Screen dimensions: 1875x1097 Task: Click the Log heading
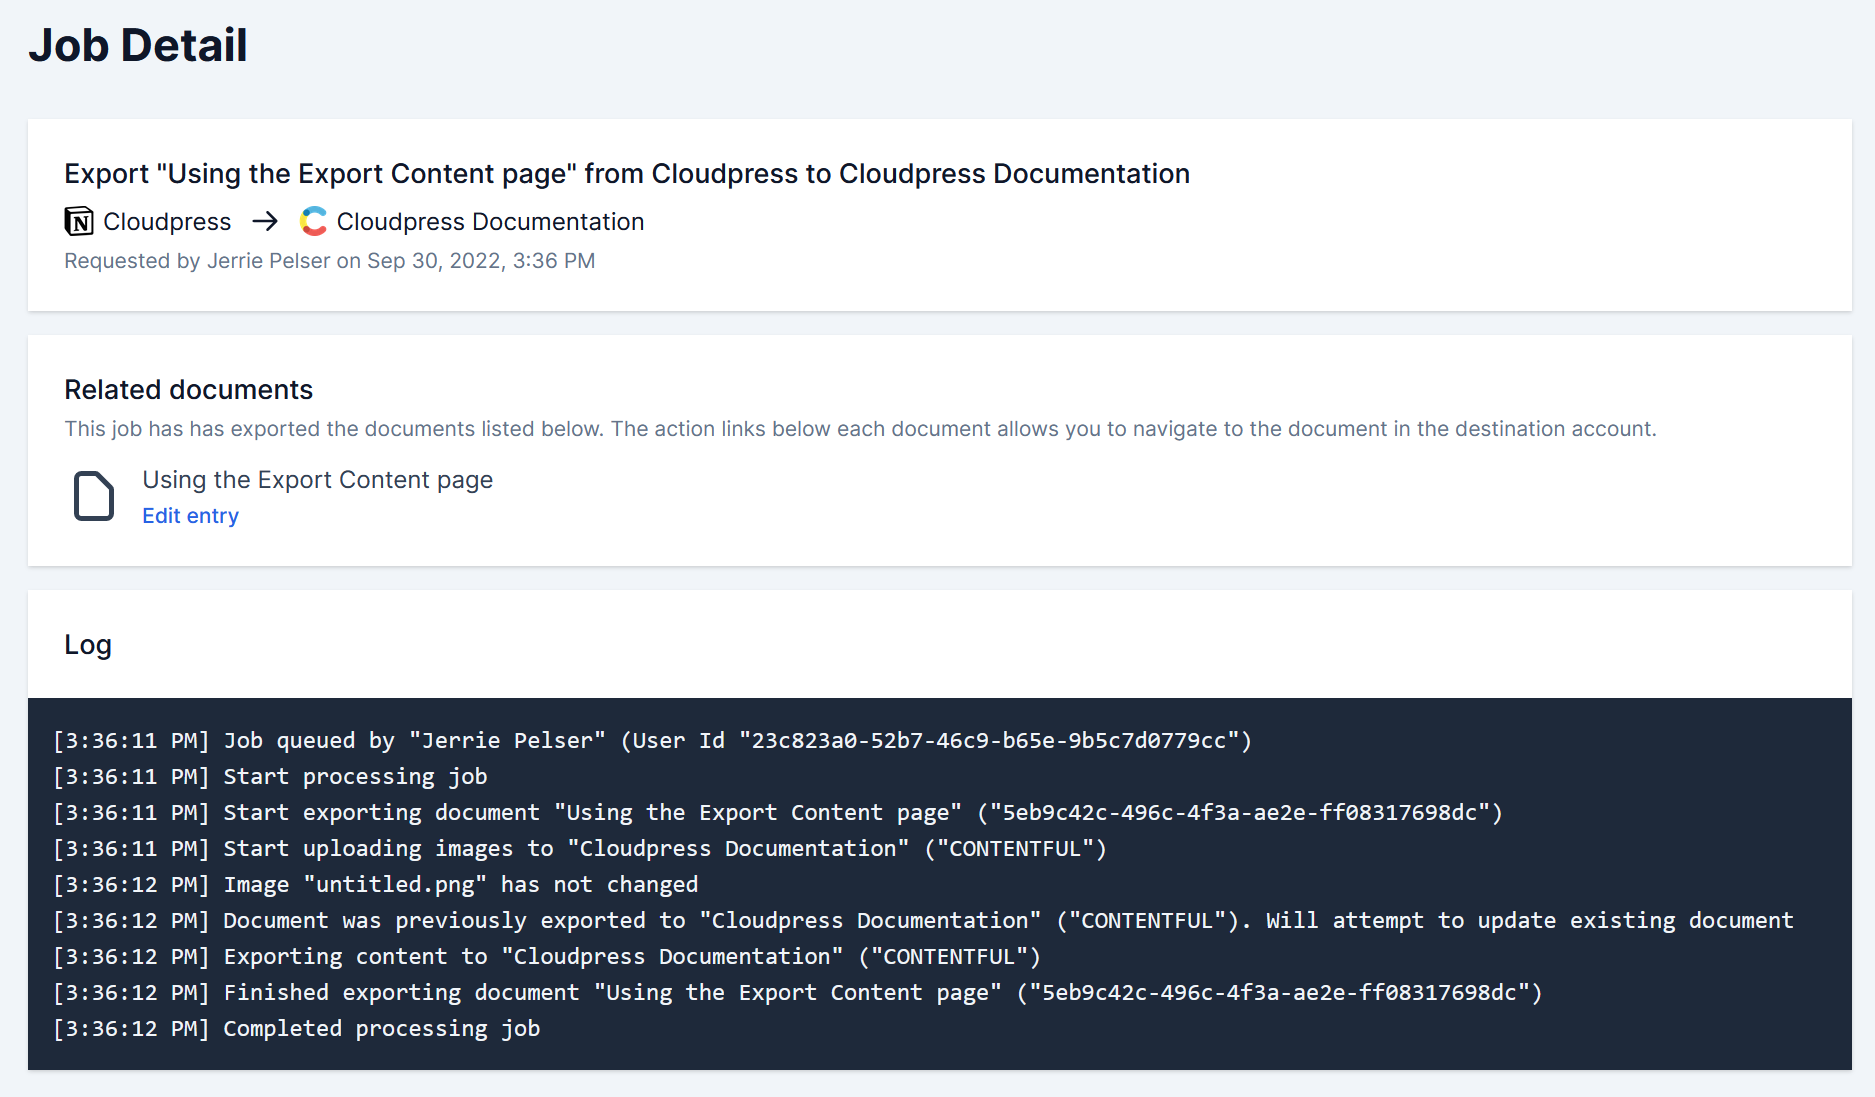[88, 645]
